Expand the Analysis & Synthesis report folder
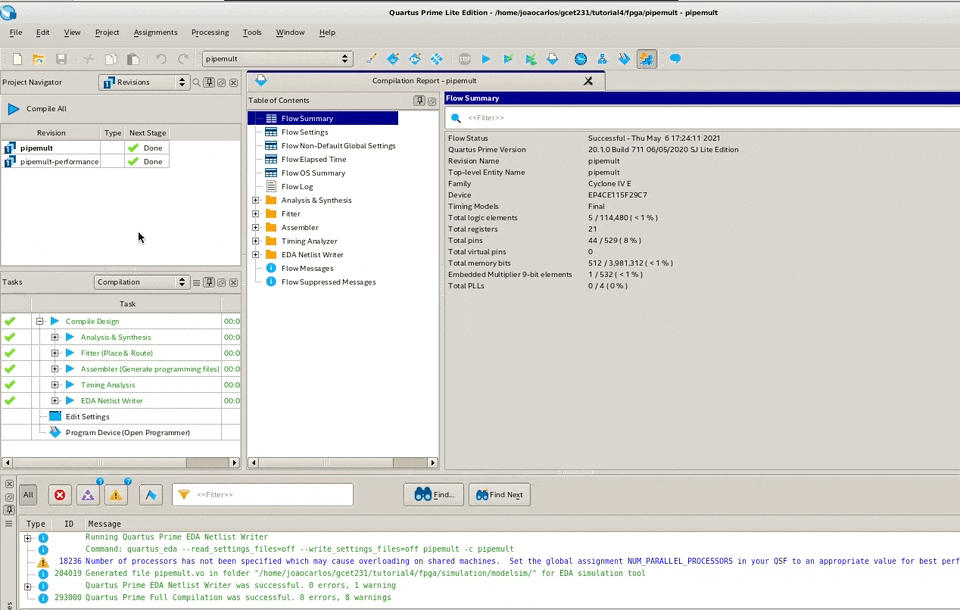This screenshot has height=610, width=960. pyautogui.click(x=256, y=200)
